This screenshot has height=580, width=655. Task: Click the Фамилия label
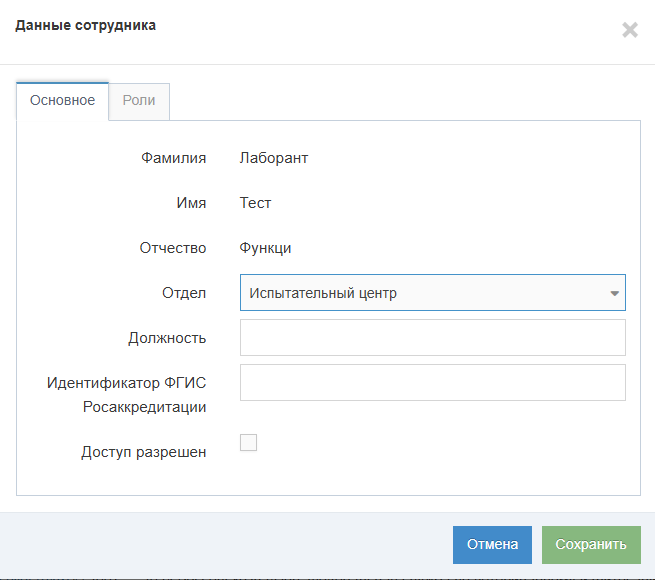(x=173, y=158)
